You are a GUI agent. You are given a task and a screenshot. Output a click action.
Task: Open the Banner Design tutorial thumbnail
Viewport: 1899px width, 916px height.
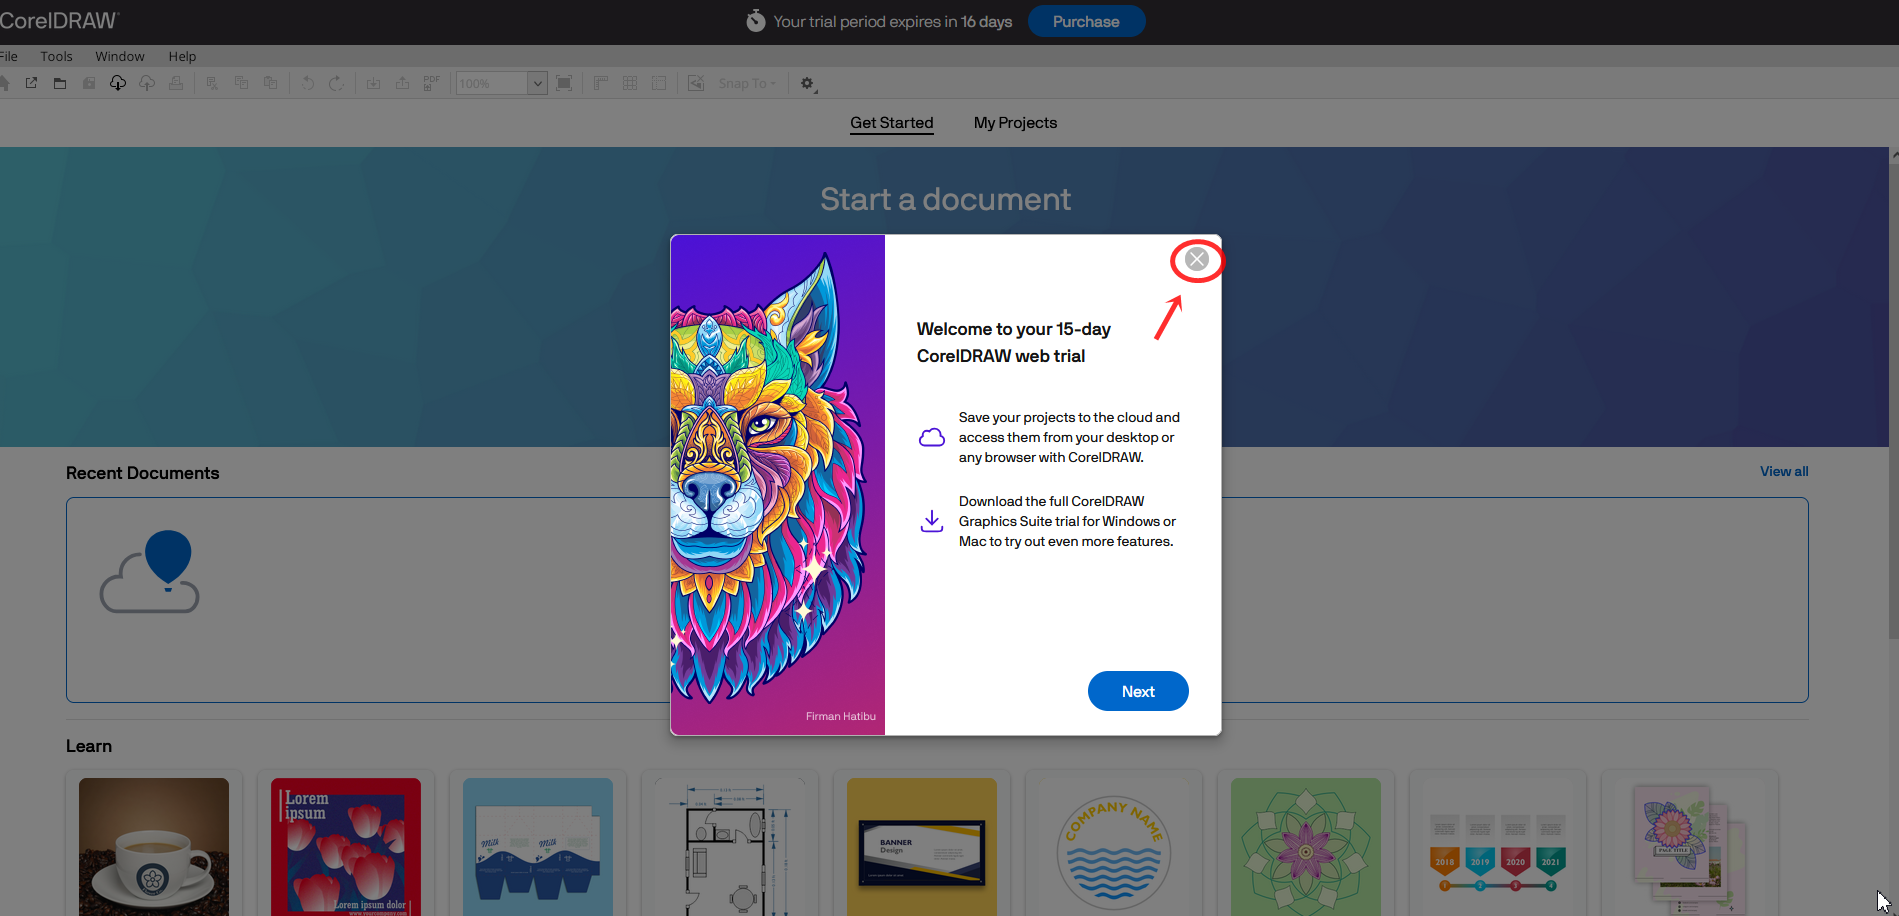tap(922, 847)
